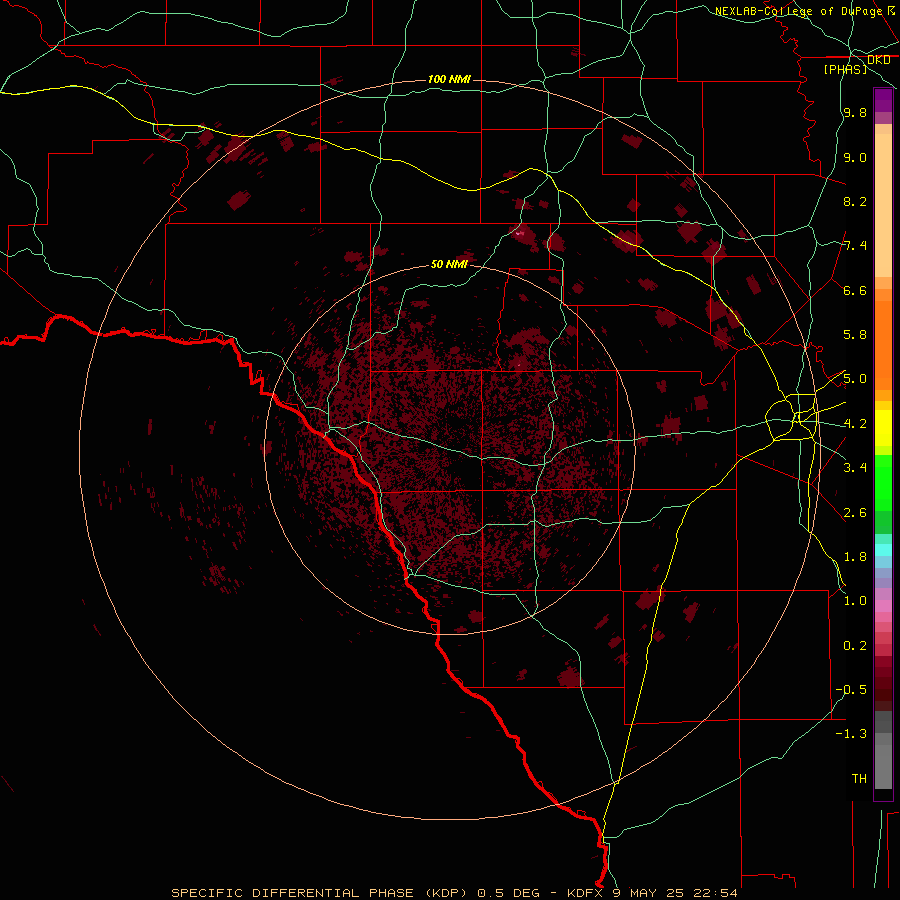Click the 3.4 color scale value

click(x=855, y=468)
